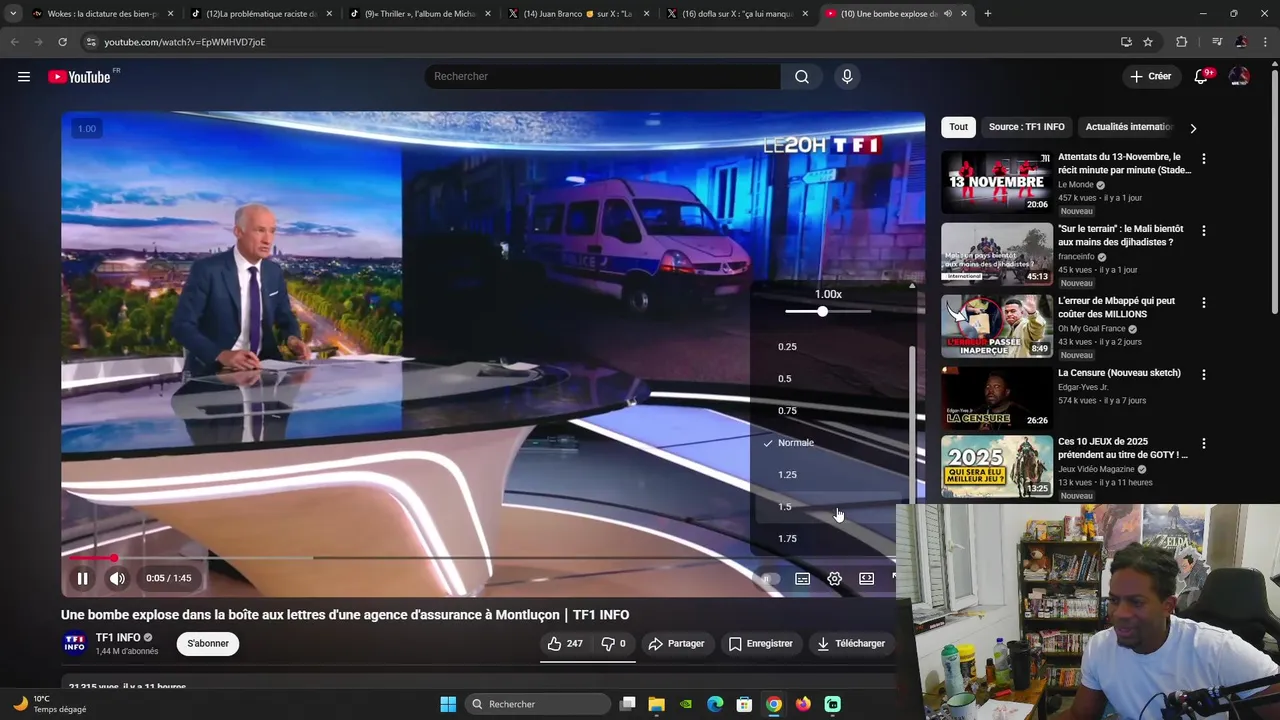The height and width of the screenshot is (720, 1280).
Task: Open Windows Start menu
Action: click(x=448, y=704)
